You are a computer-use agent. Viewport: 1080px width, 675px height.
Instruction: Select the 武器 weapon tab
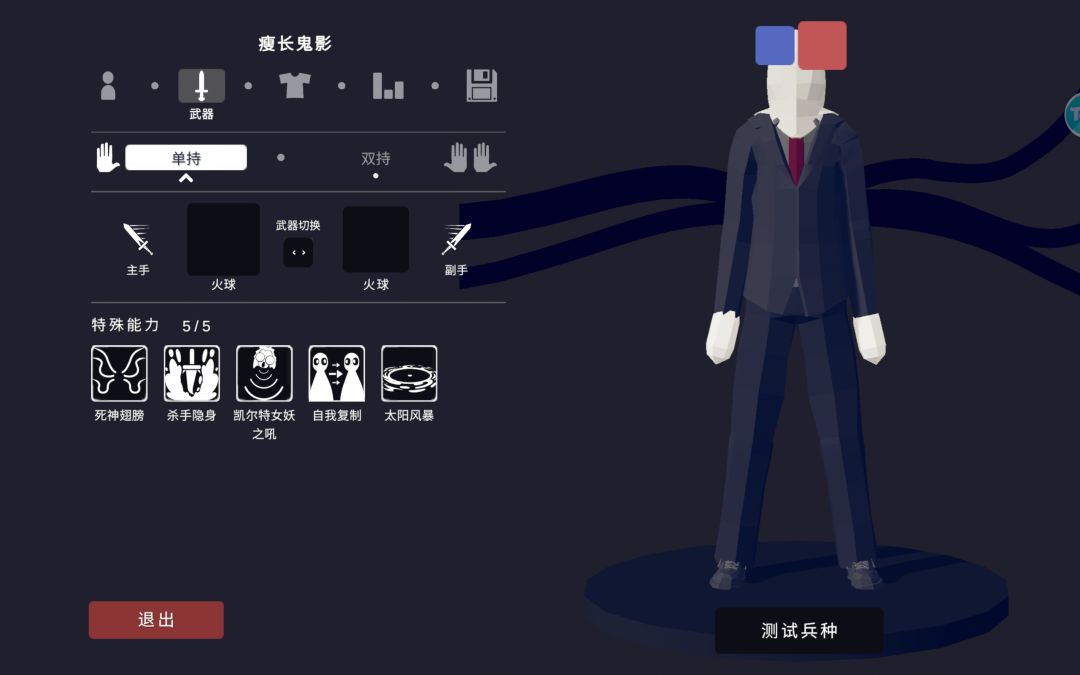201,86
